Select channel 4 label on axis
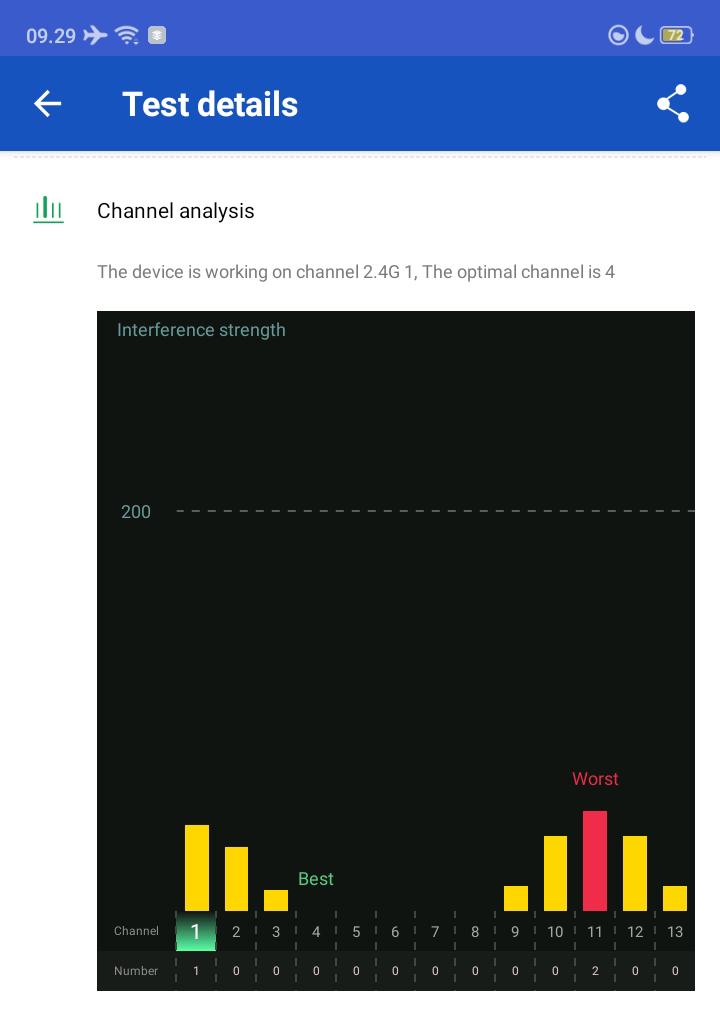The width and height of the screenshot is (720, 1019). (x=316, y=931)
